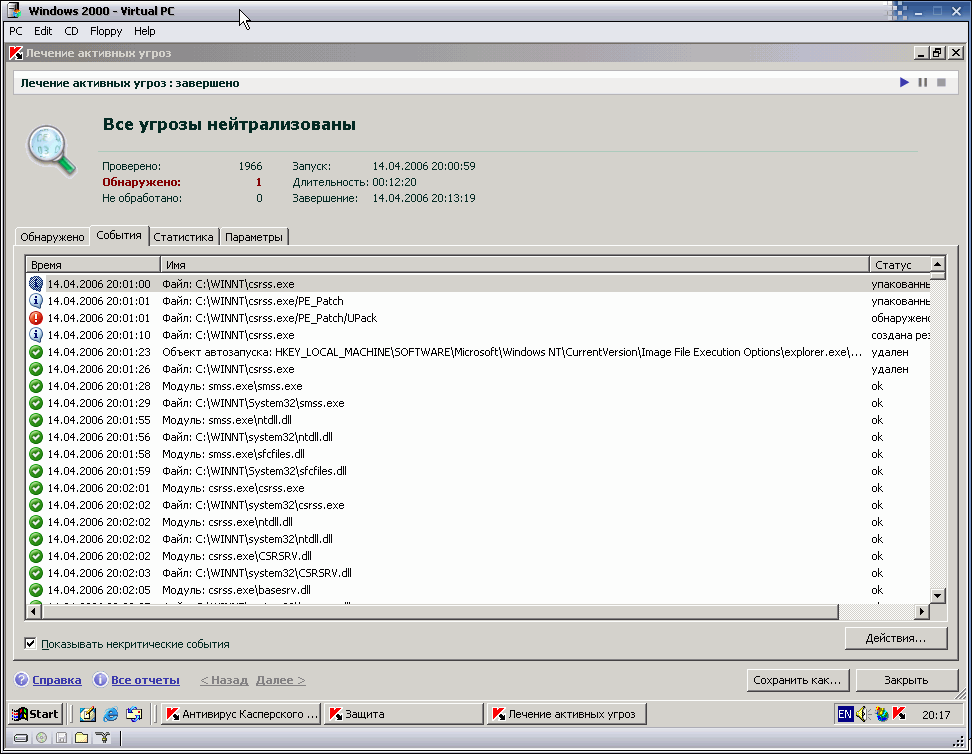Select row Модуль: csrss.exe\basesrv.dll
972x754 pixels.
tap(478, 590)
